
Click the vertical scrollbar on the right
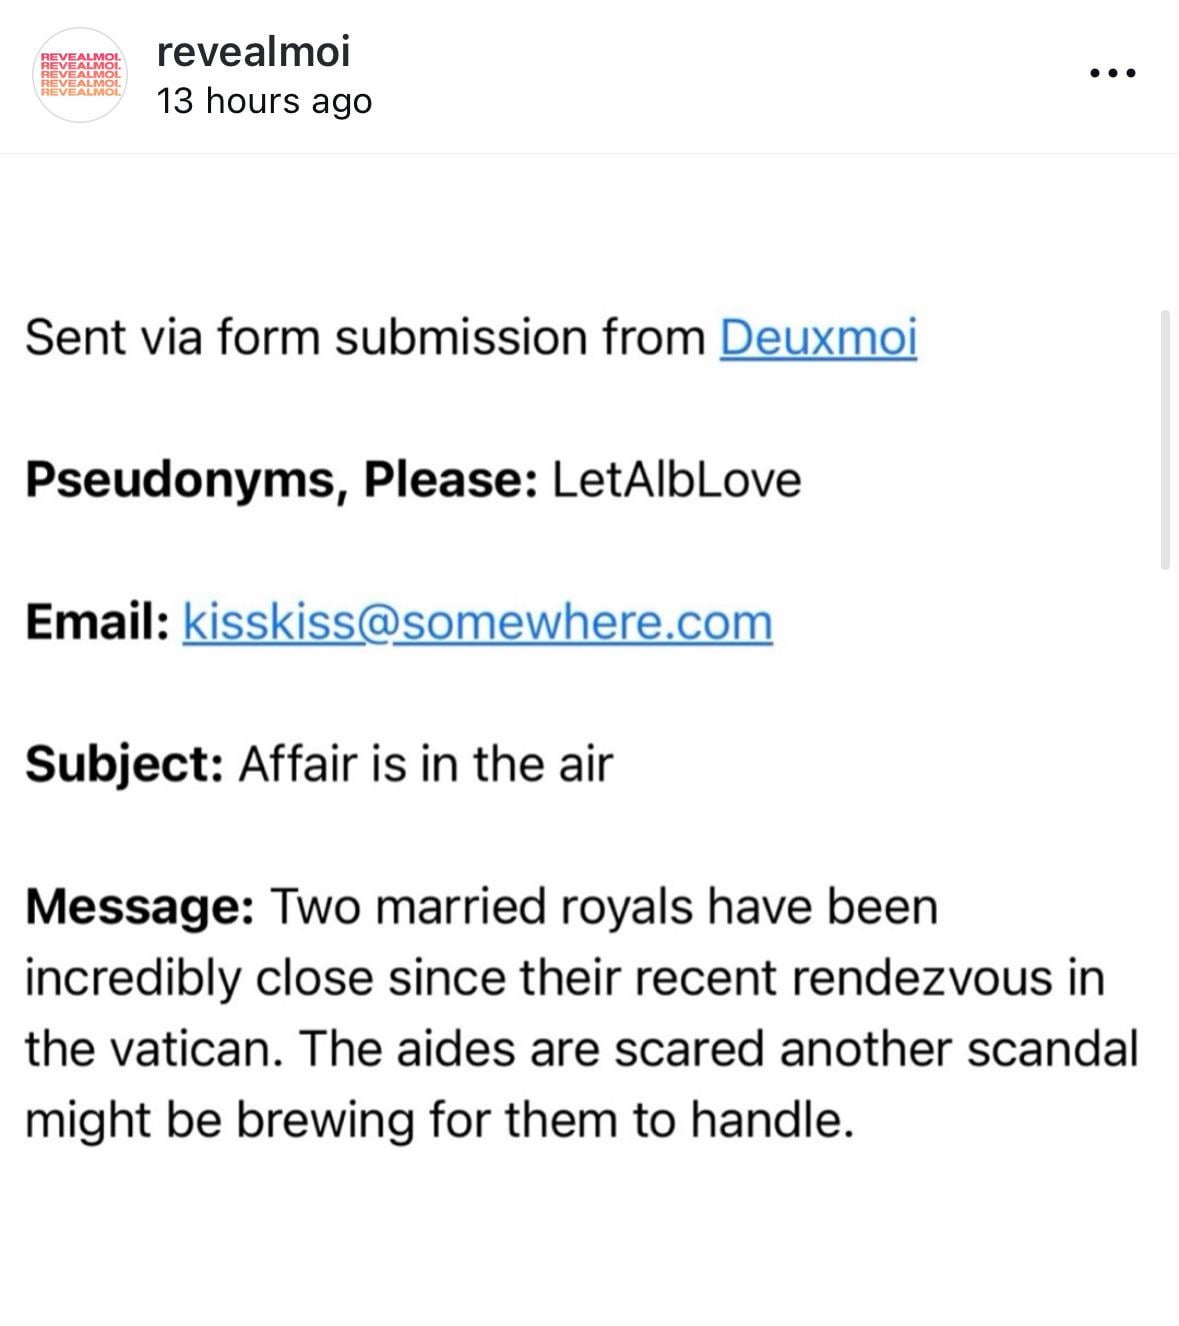click(1164, 440)
